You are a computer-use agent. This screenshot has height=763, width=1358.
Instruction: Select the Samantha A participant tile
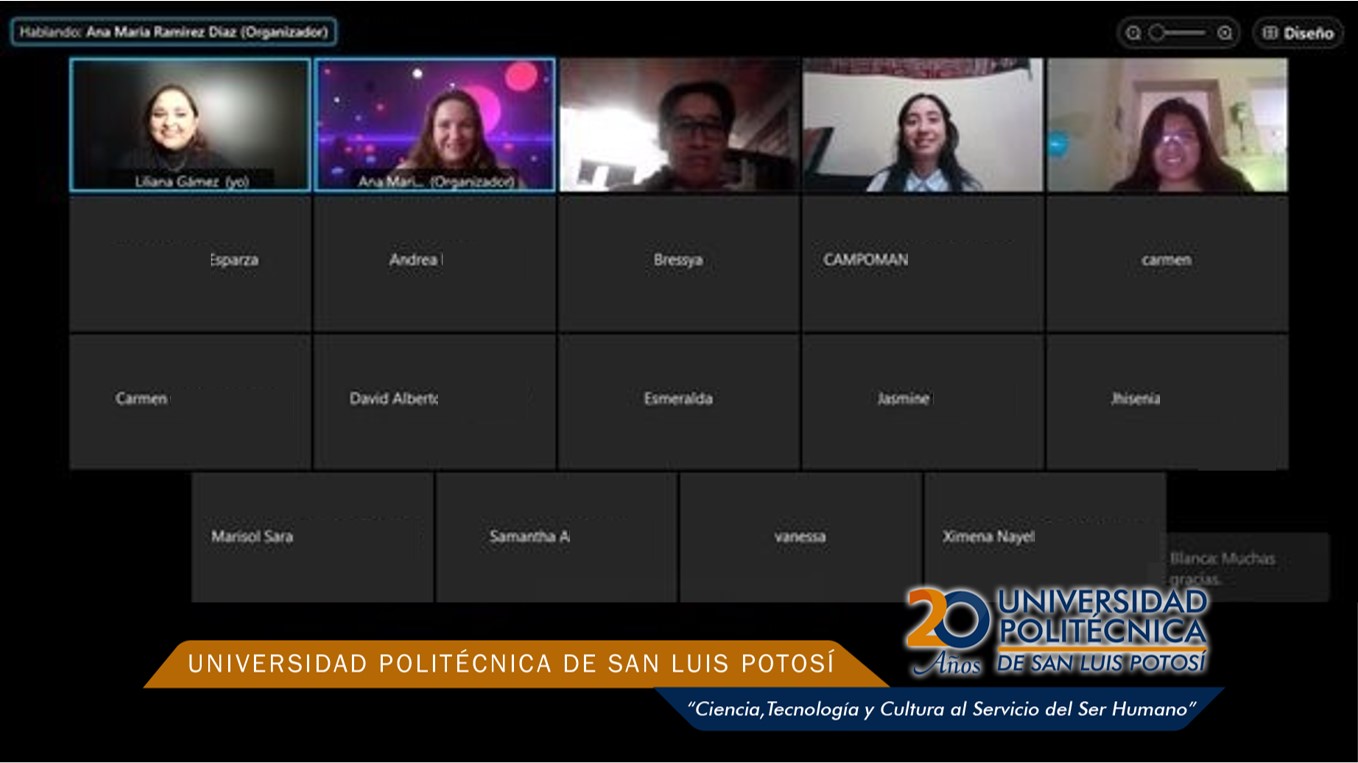[557, 538]
